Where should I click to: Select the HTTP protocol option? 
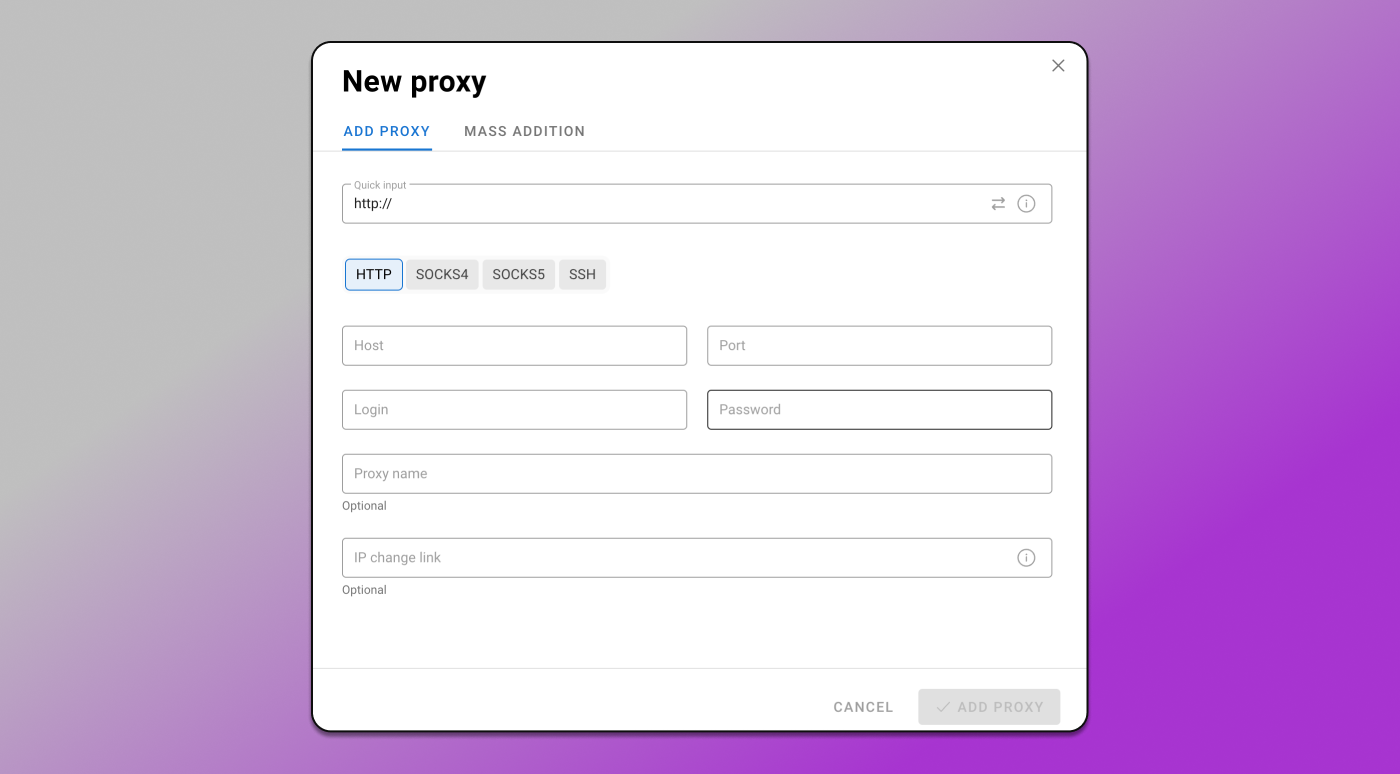tap(374, 274)
